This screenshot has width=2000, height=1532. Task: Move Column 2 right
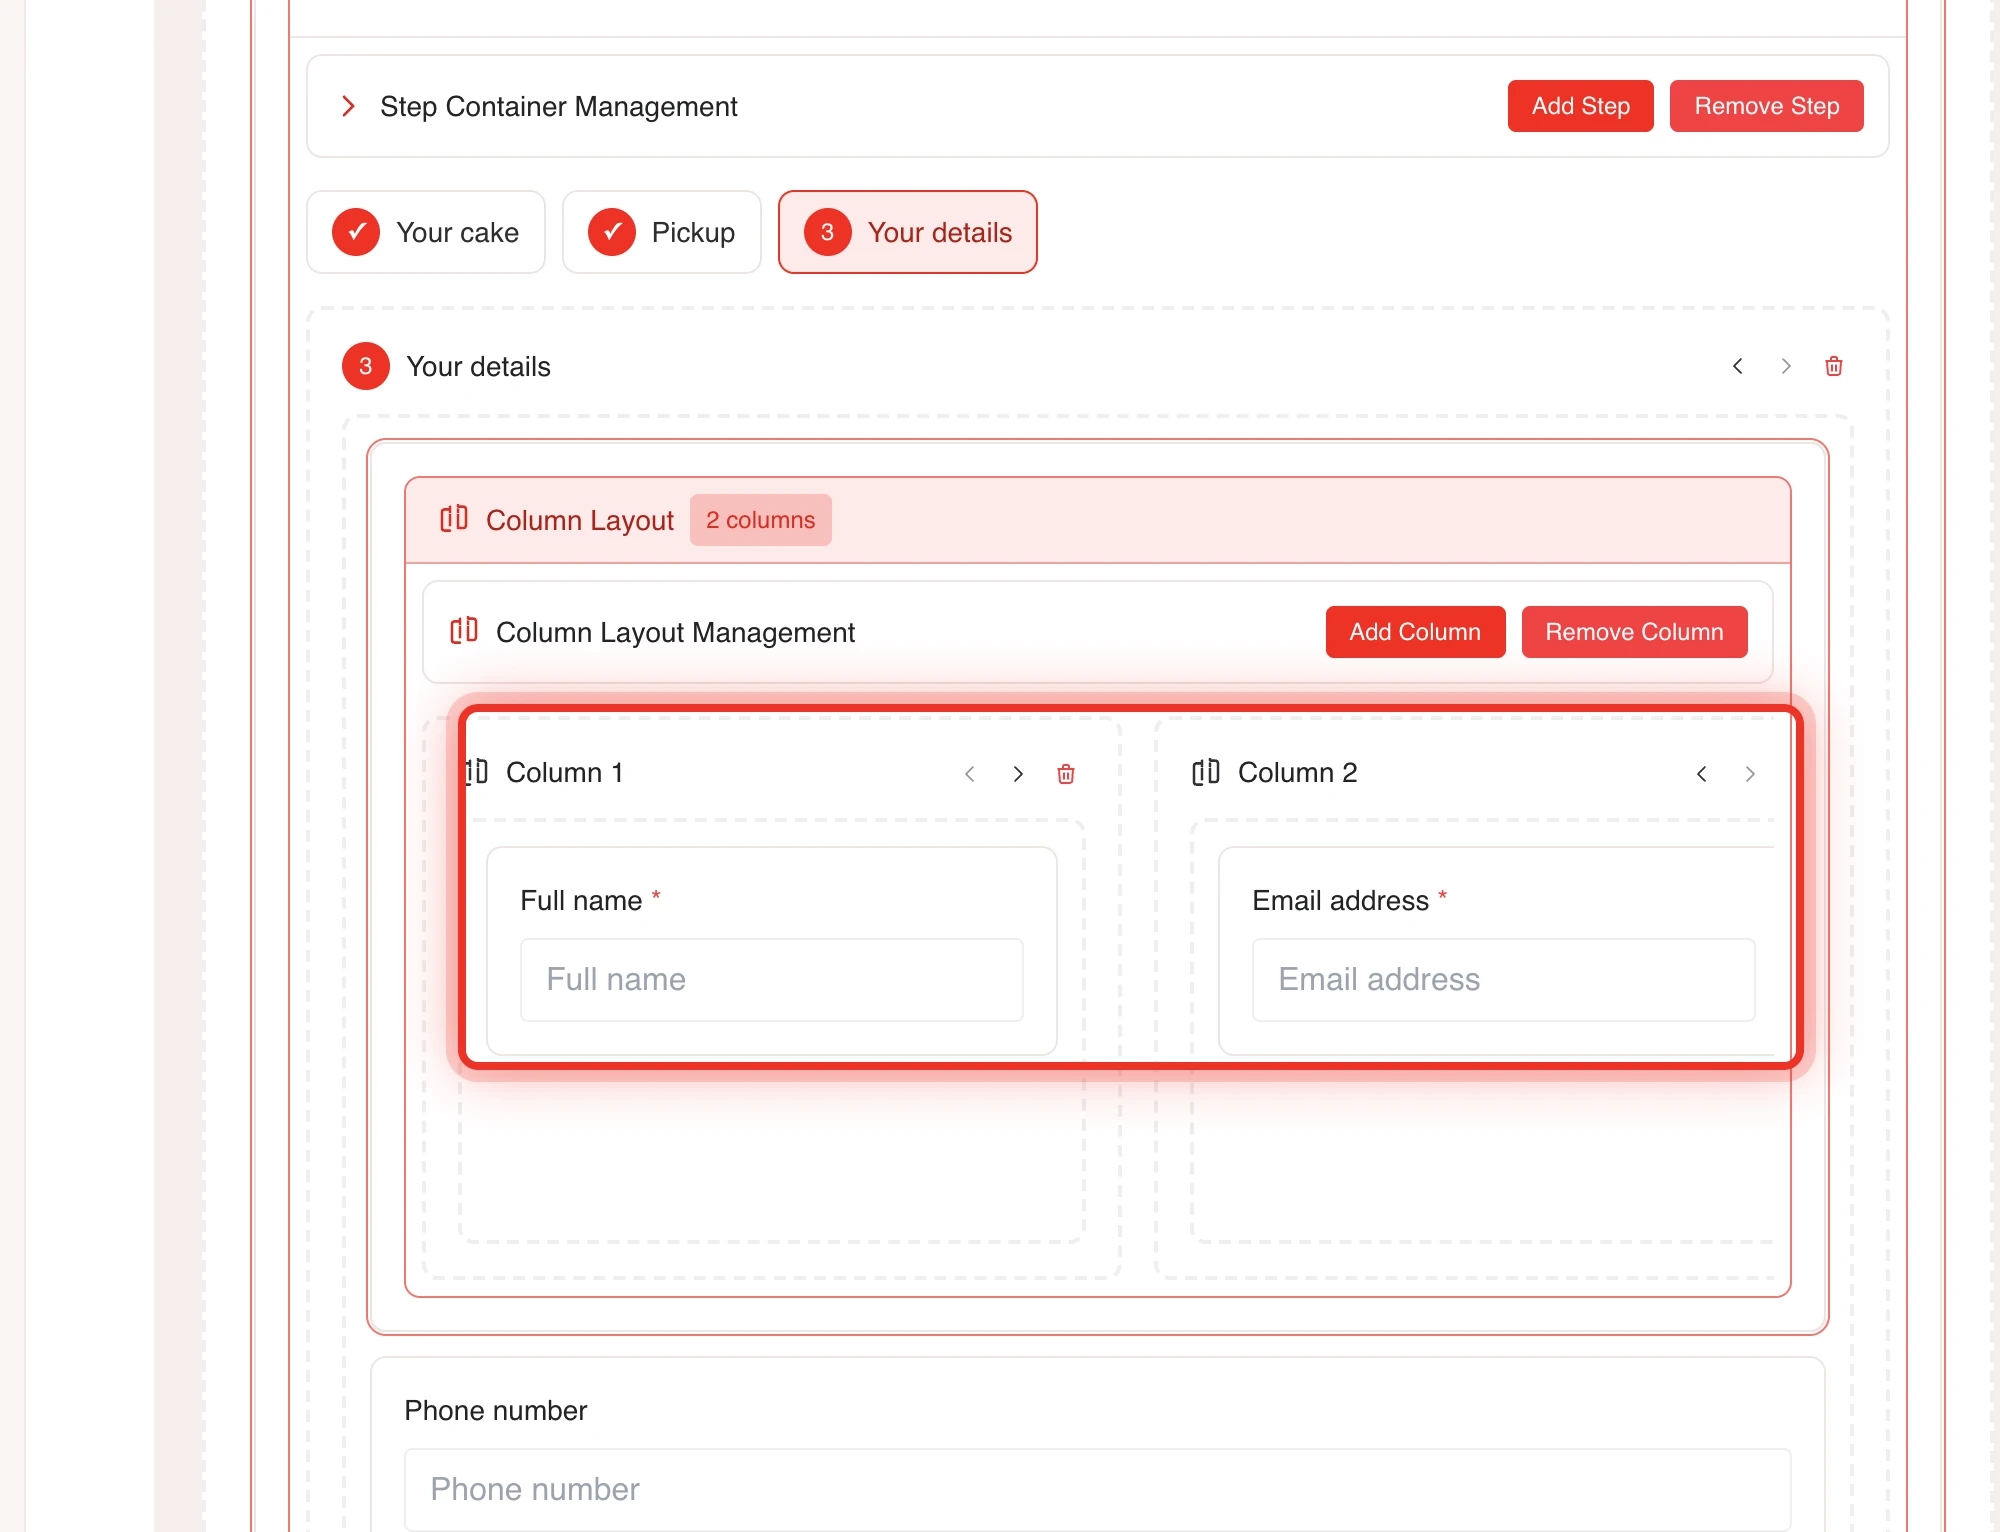1750,774
